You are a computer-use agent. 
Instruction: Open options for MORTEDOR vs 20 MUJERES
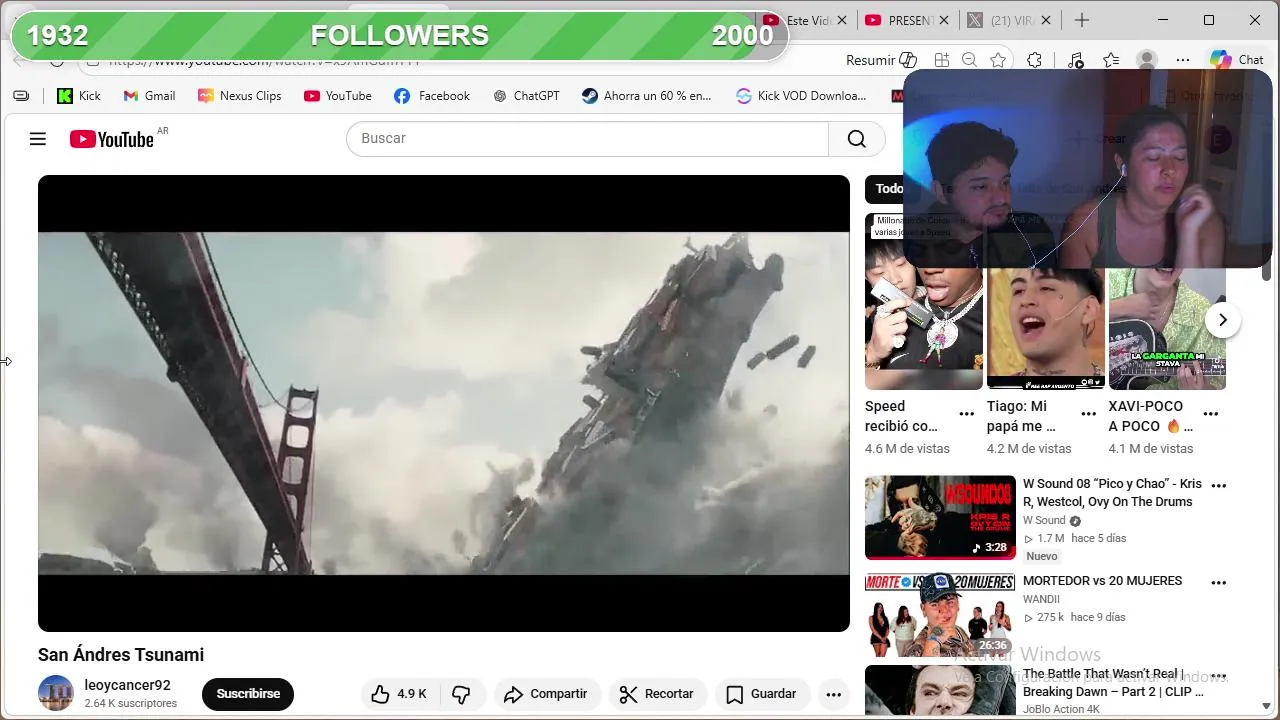[1219, 582]
